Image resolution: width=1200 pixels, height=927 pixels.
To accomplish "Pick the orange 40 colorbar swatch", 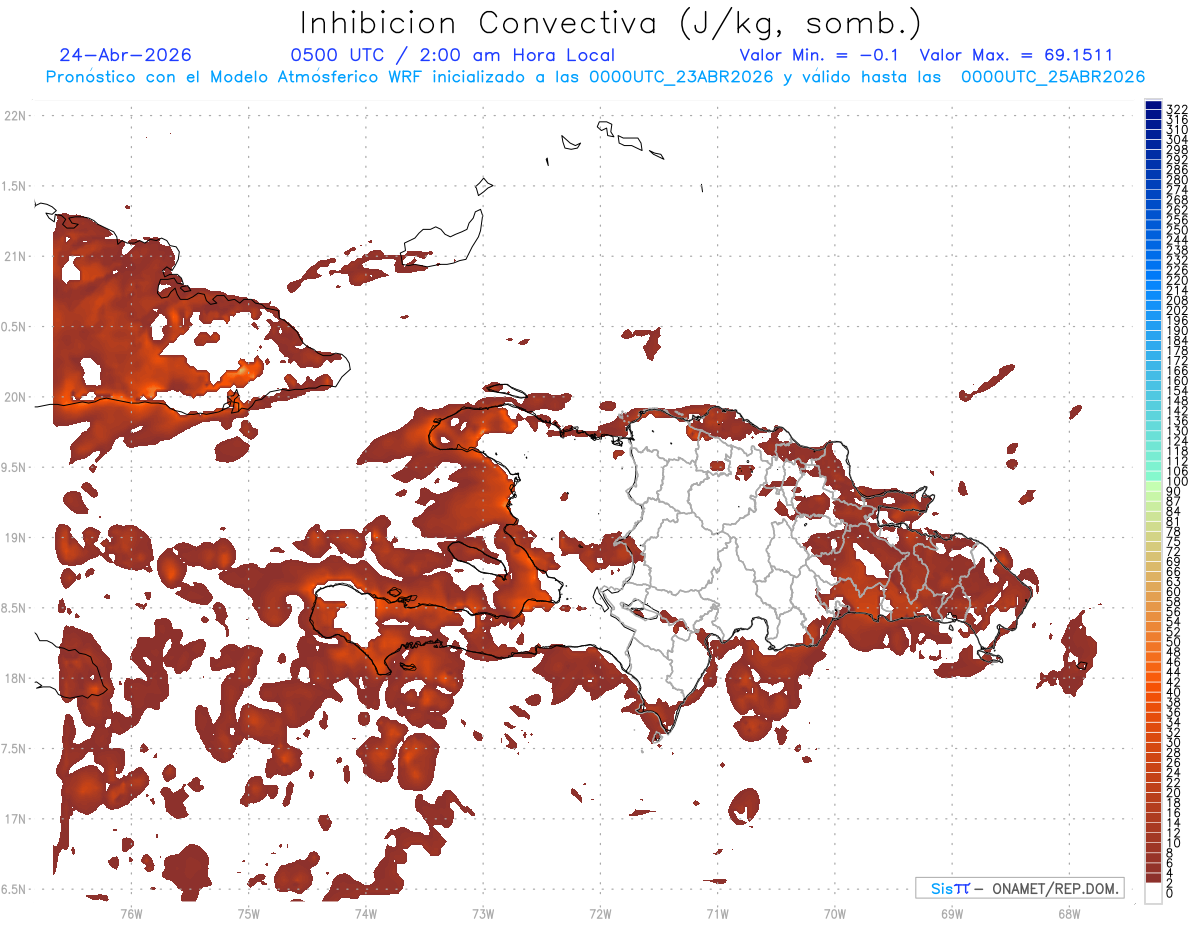I will coord(1153,692).
